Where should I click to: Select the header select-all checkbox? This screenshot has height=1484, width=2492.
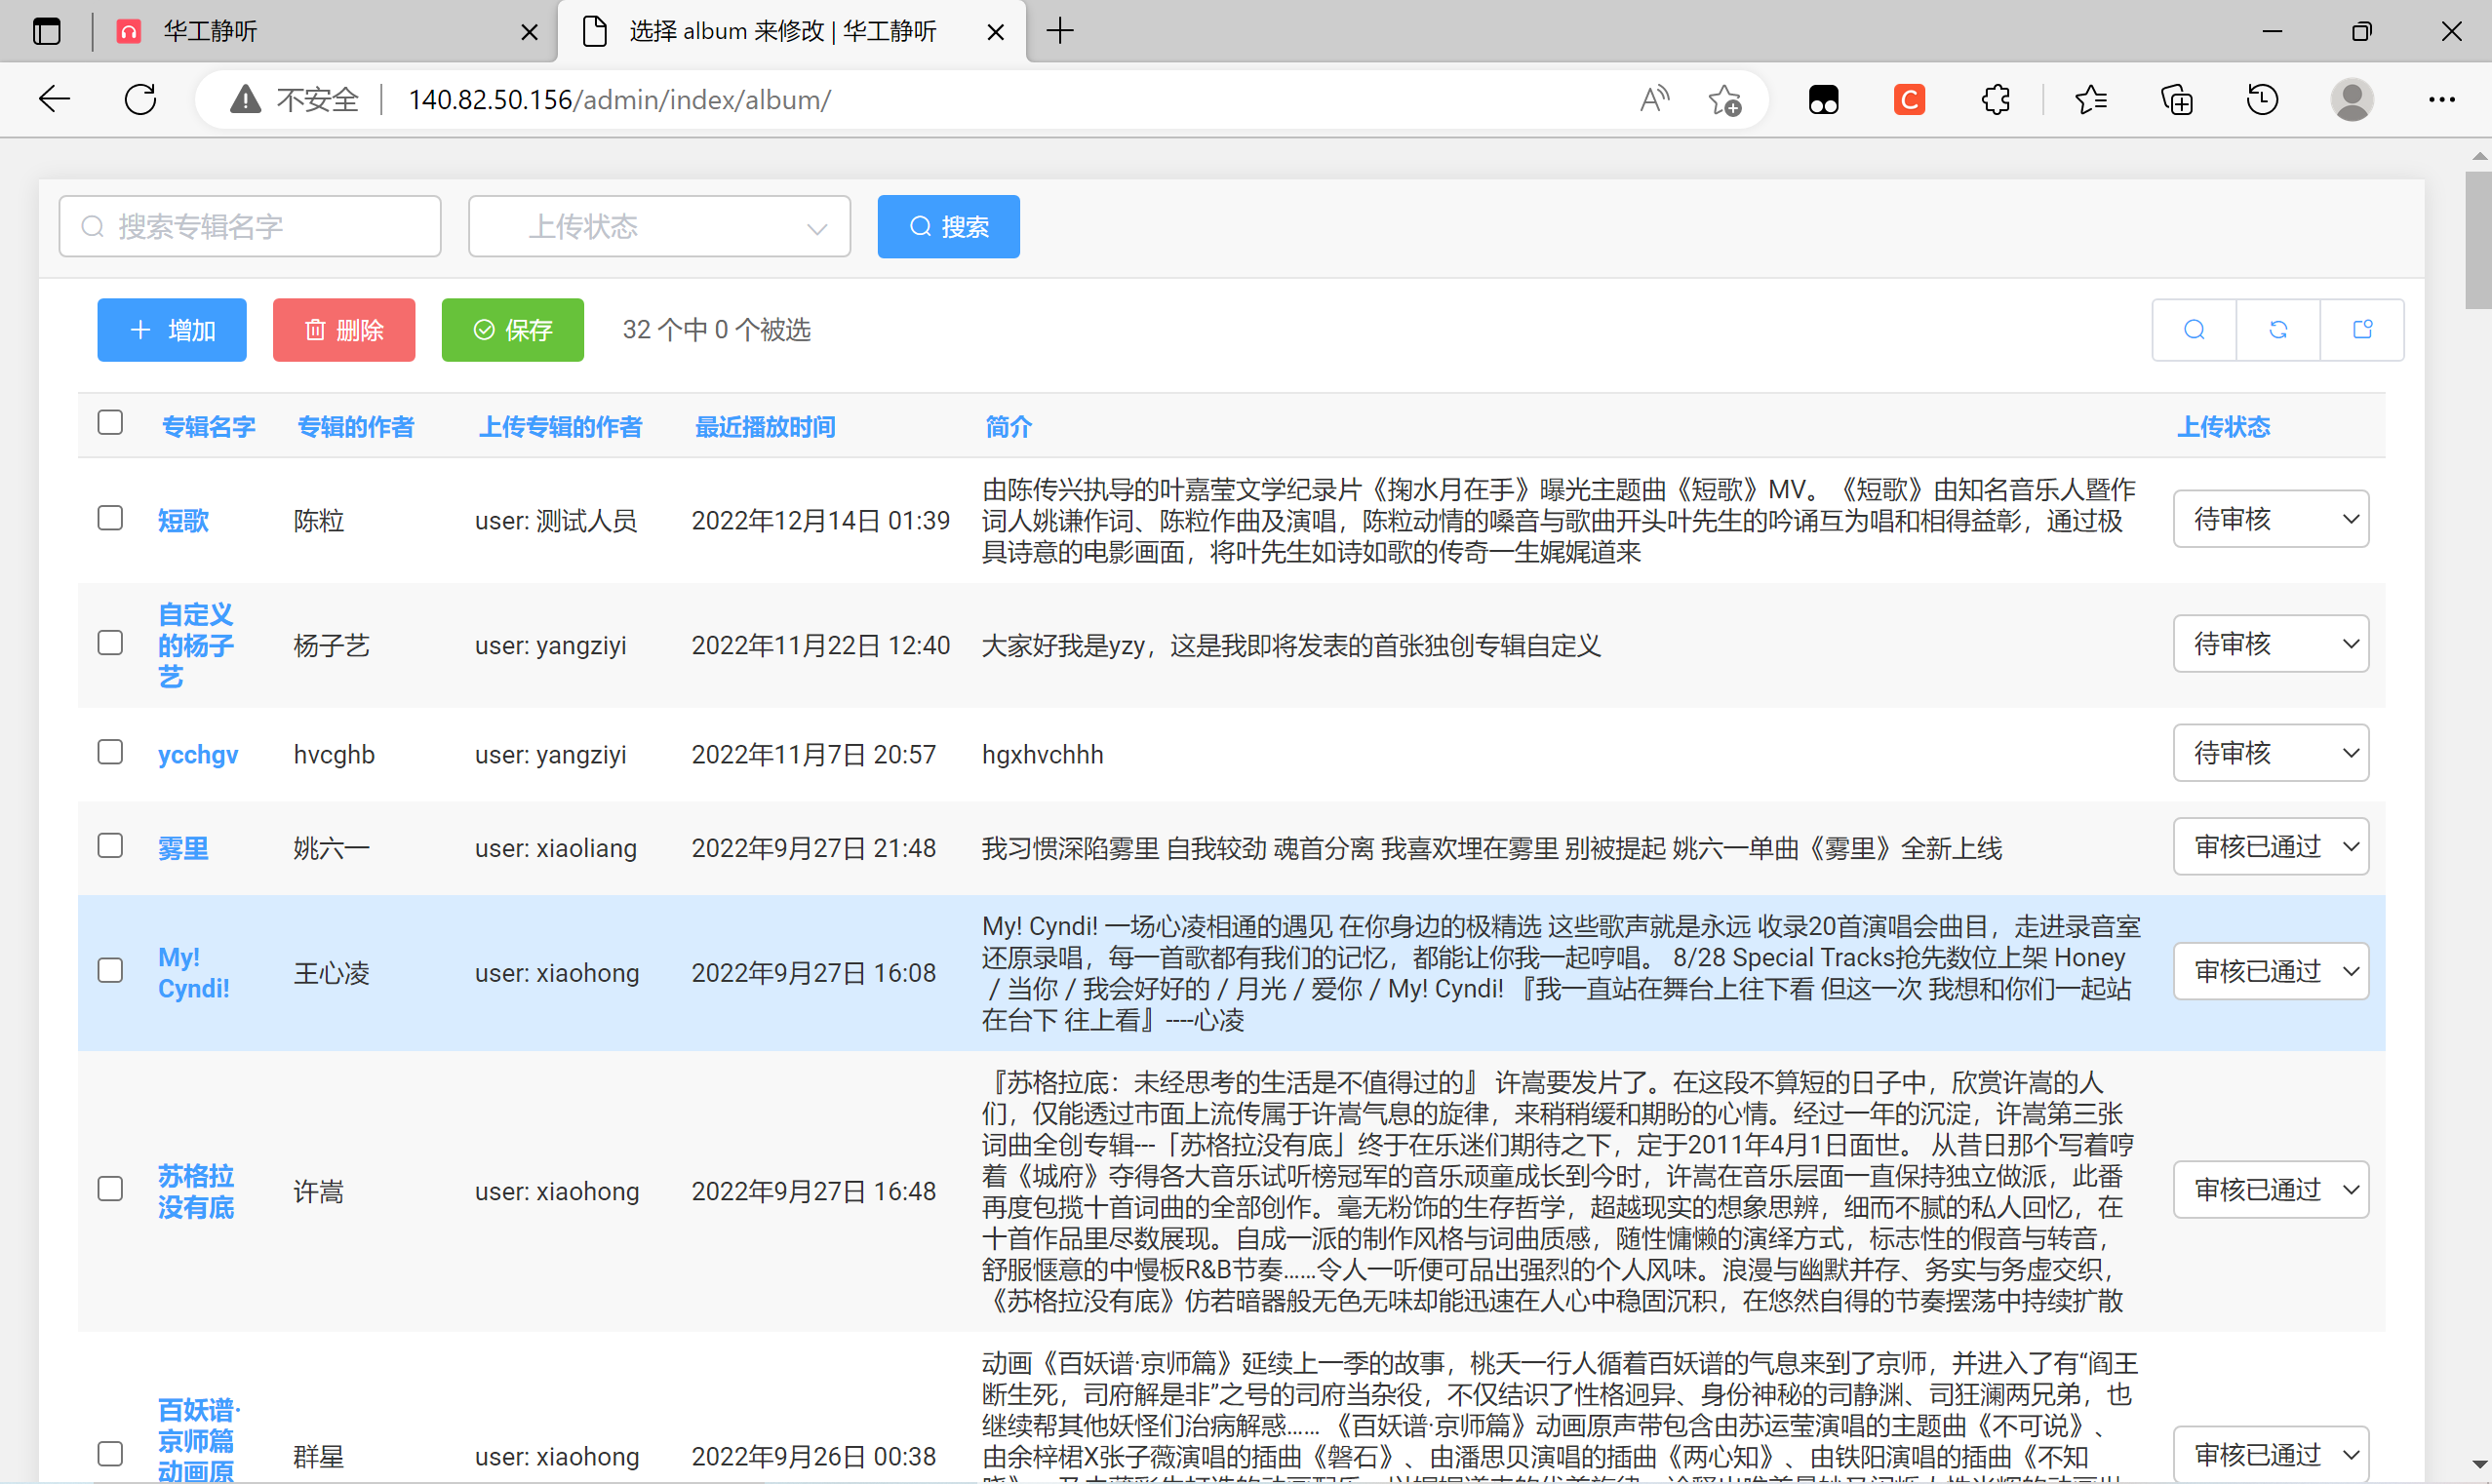pyautogui.click(x=110, y=423)
